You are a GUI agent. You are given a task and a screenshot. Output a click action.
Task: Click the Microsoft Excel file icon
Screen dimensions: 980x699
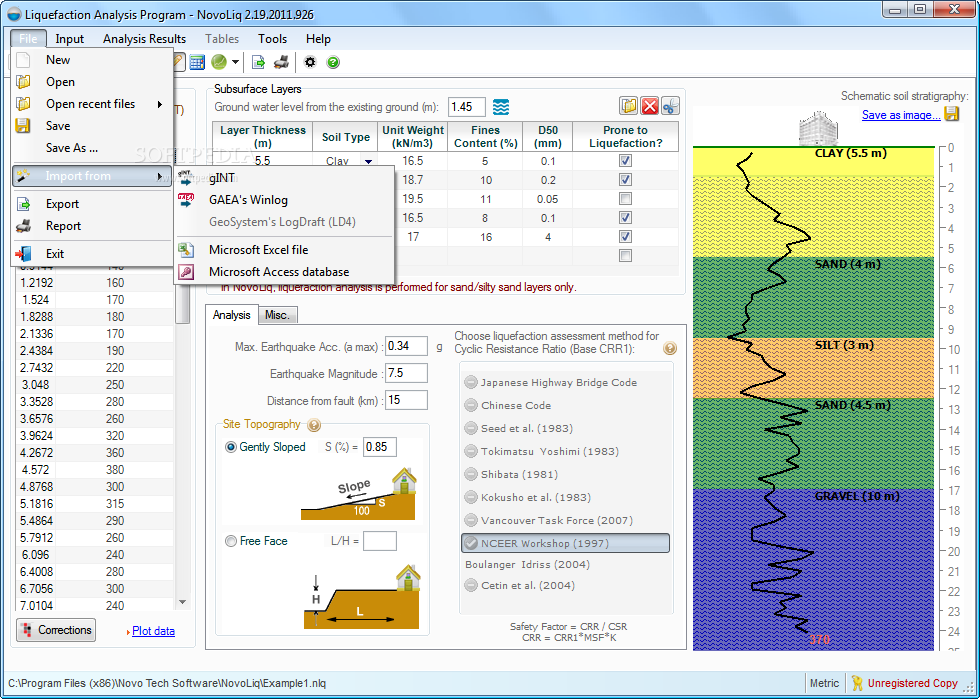[x=186, y=249]
